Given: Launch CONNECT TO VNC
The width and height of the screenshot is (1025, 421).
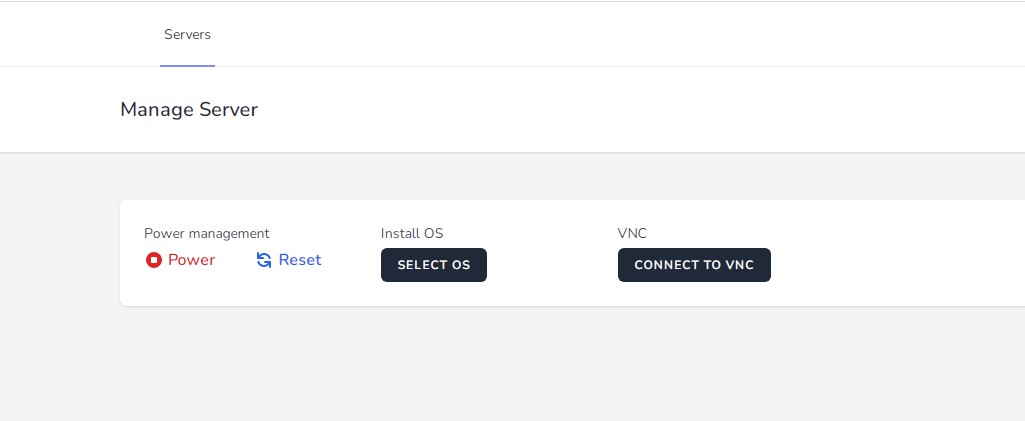Looking at the screenshot, I should coord(694,265).
